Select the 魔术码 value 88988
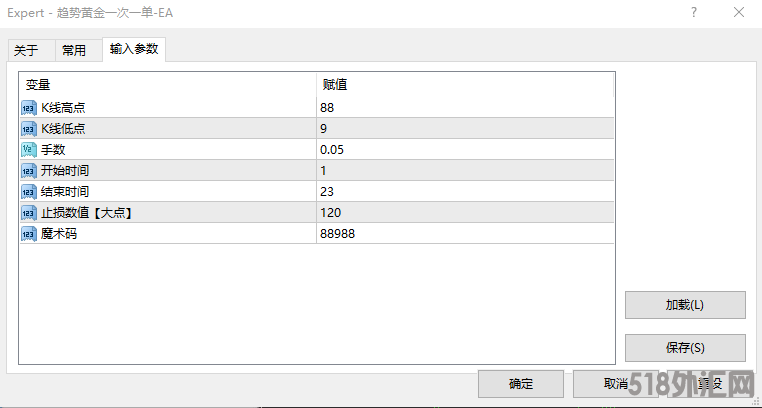Screen dimensions: 762x408 coord(465,234)
